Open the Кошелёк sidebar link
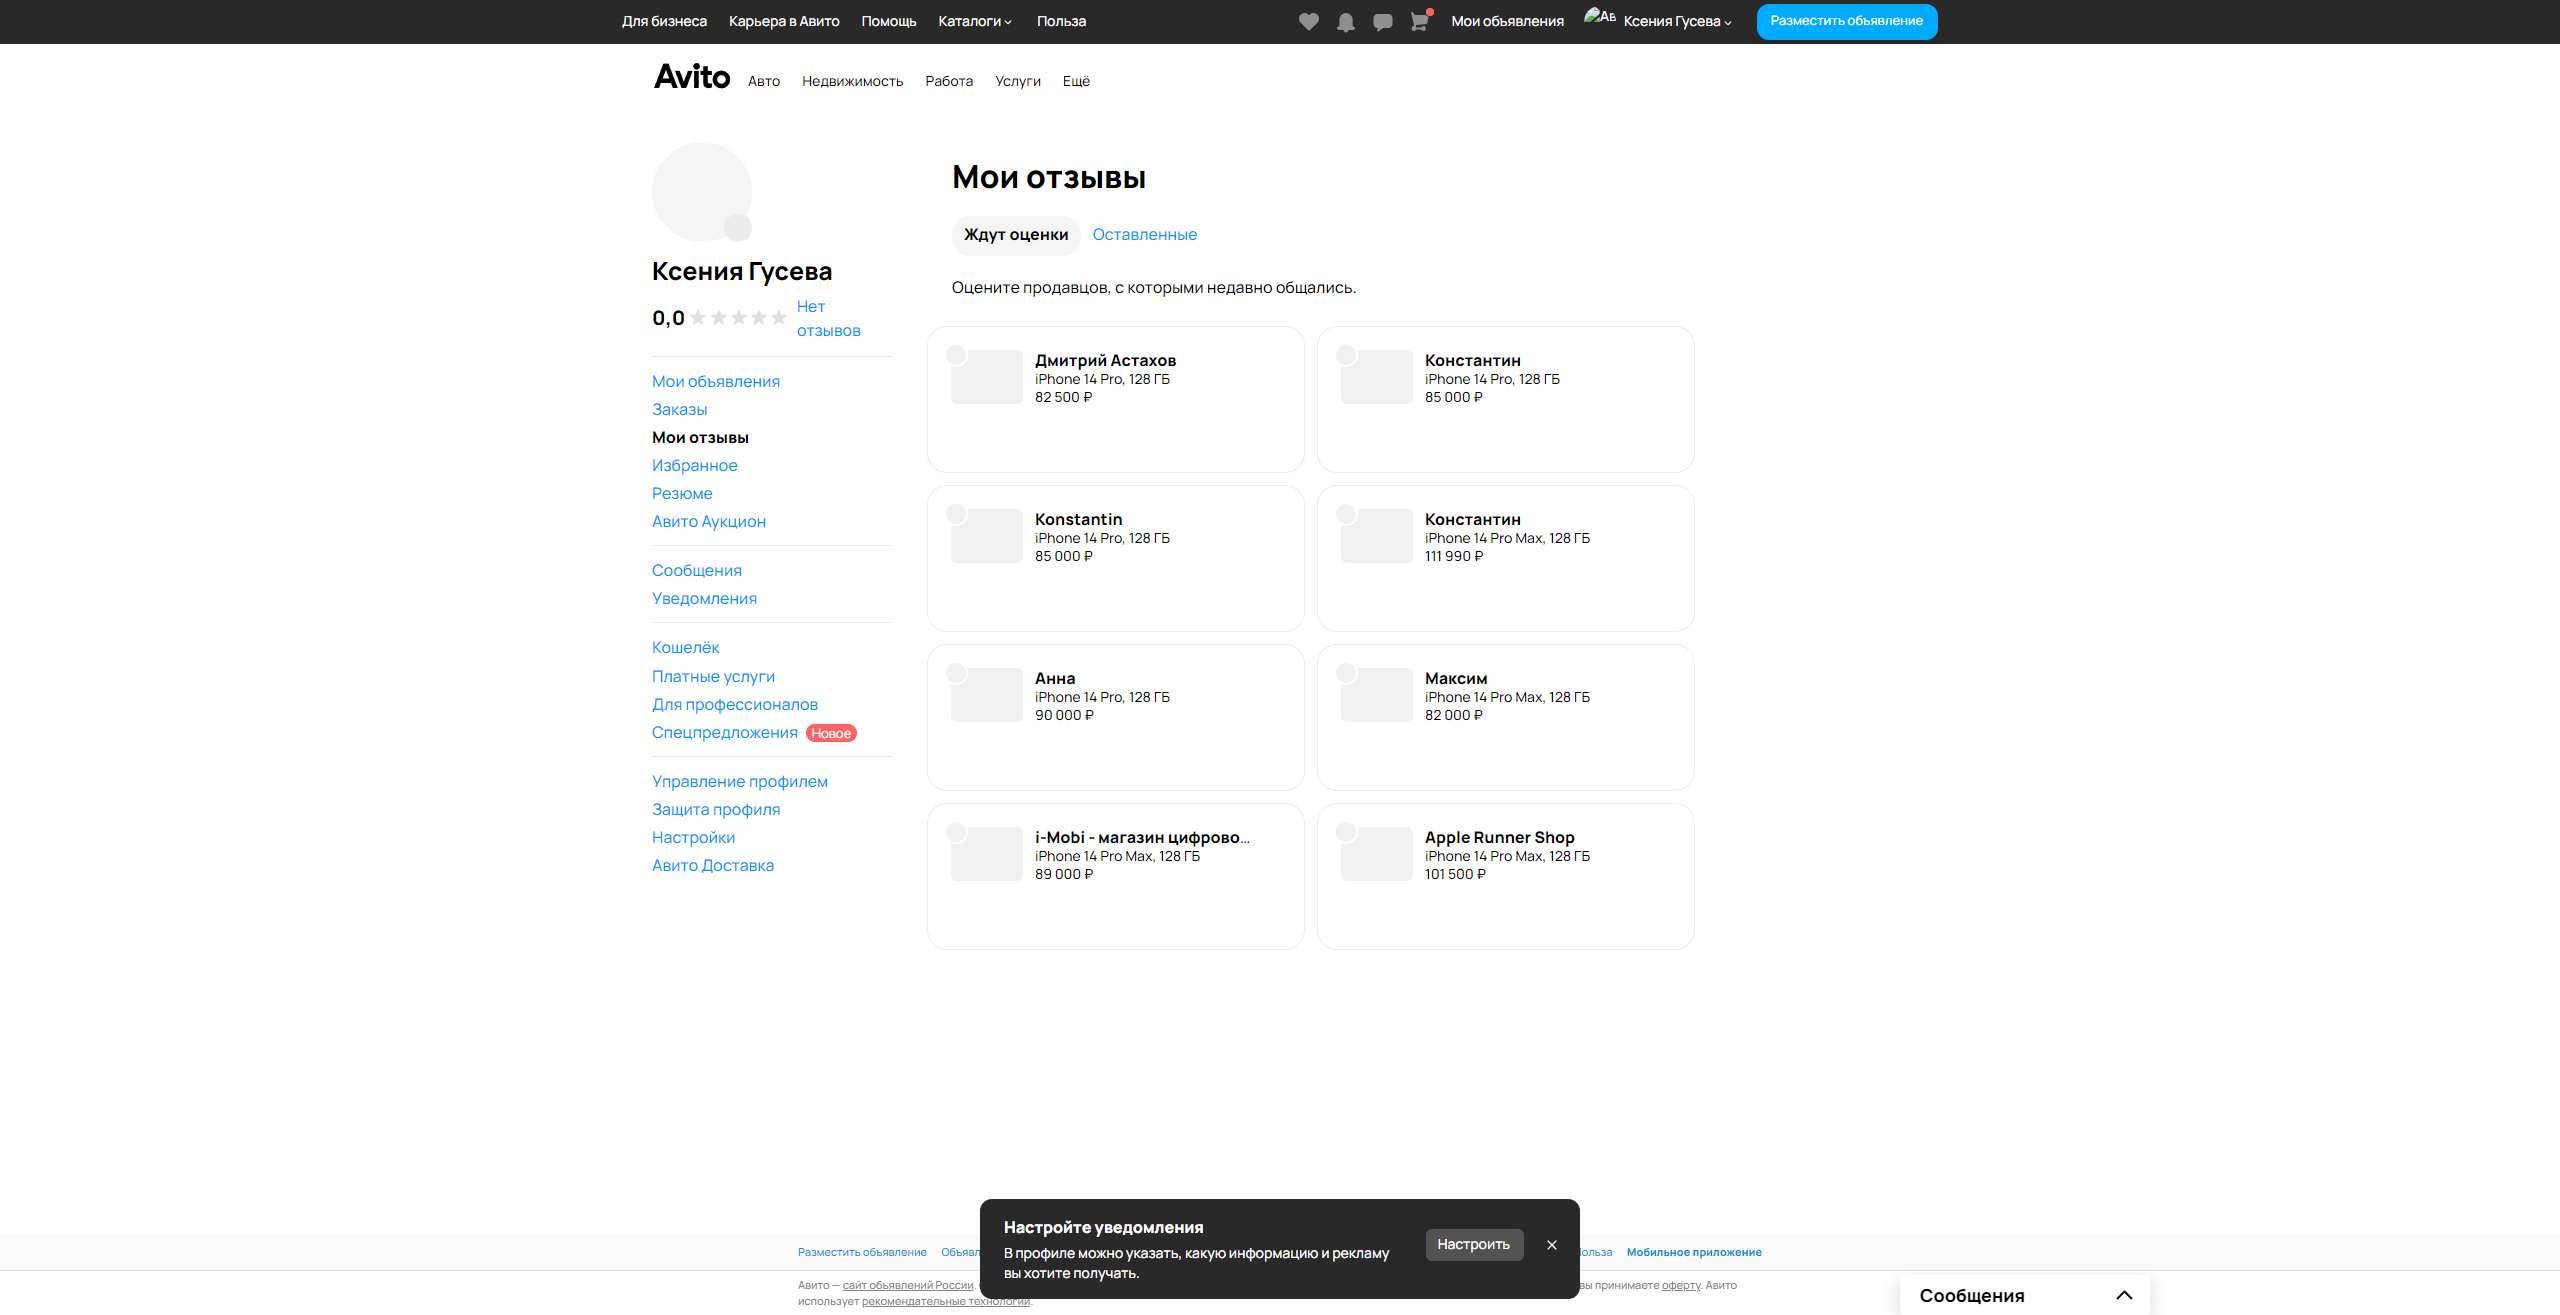 tap(685, 648)
